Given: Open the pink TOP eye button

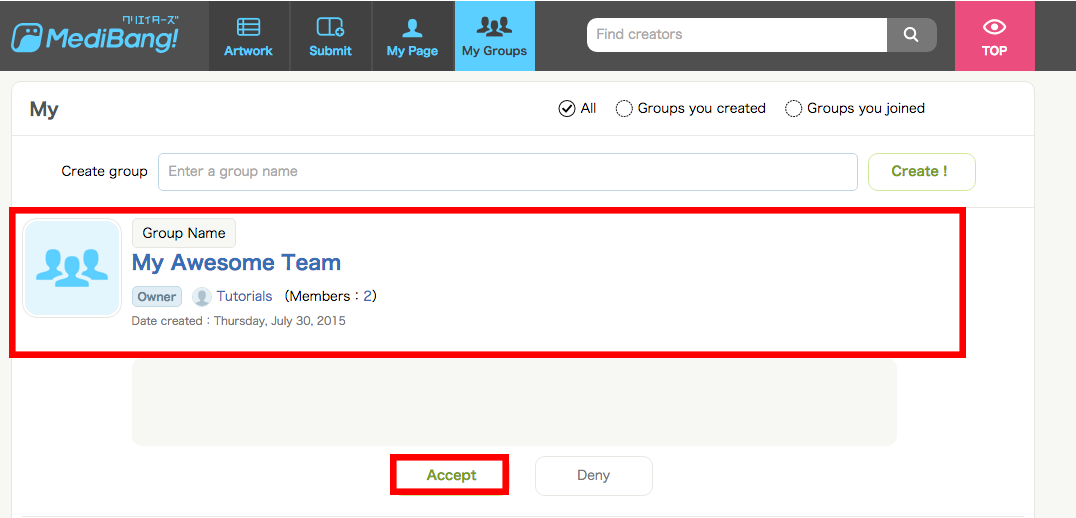Looking at the screenshot, I should point(994,36).
